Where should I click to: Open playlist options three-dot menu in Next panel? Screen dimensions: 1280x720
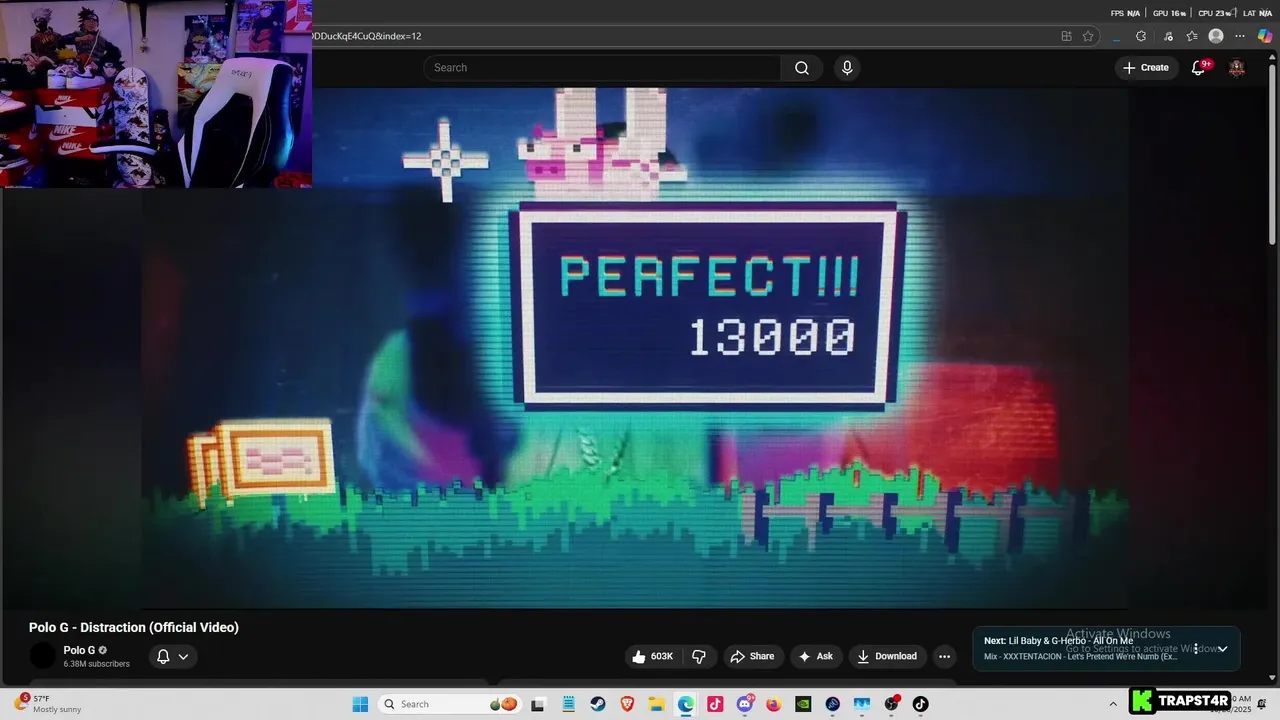pyautogui.click(x=1195, y=649)
